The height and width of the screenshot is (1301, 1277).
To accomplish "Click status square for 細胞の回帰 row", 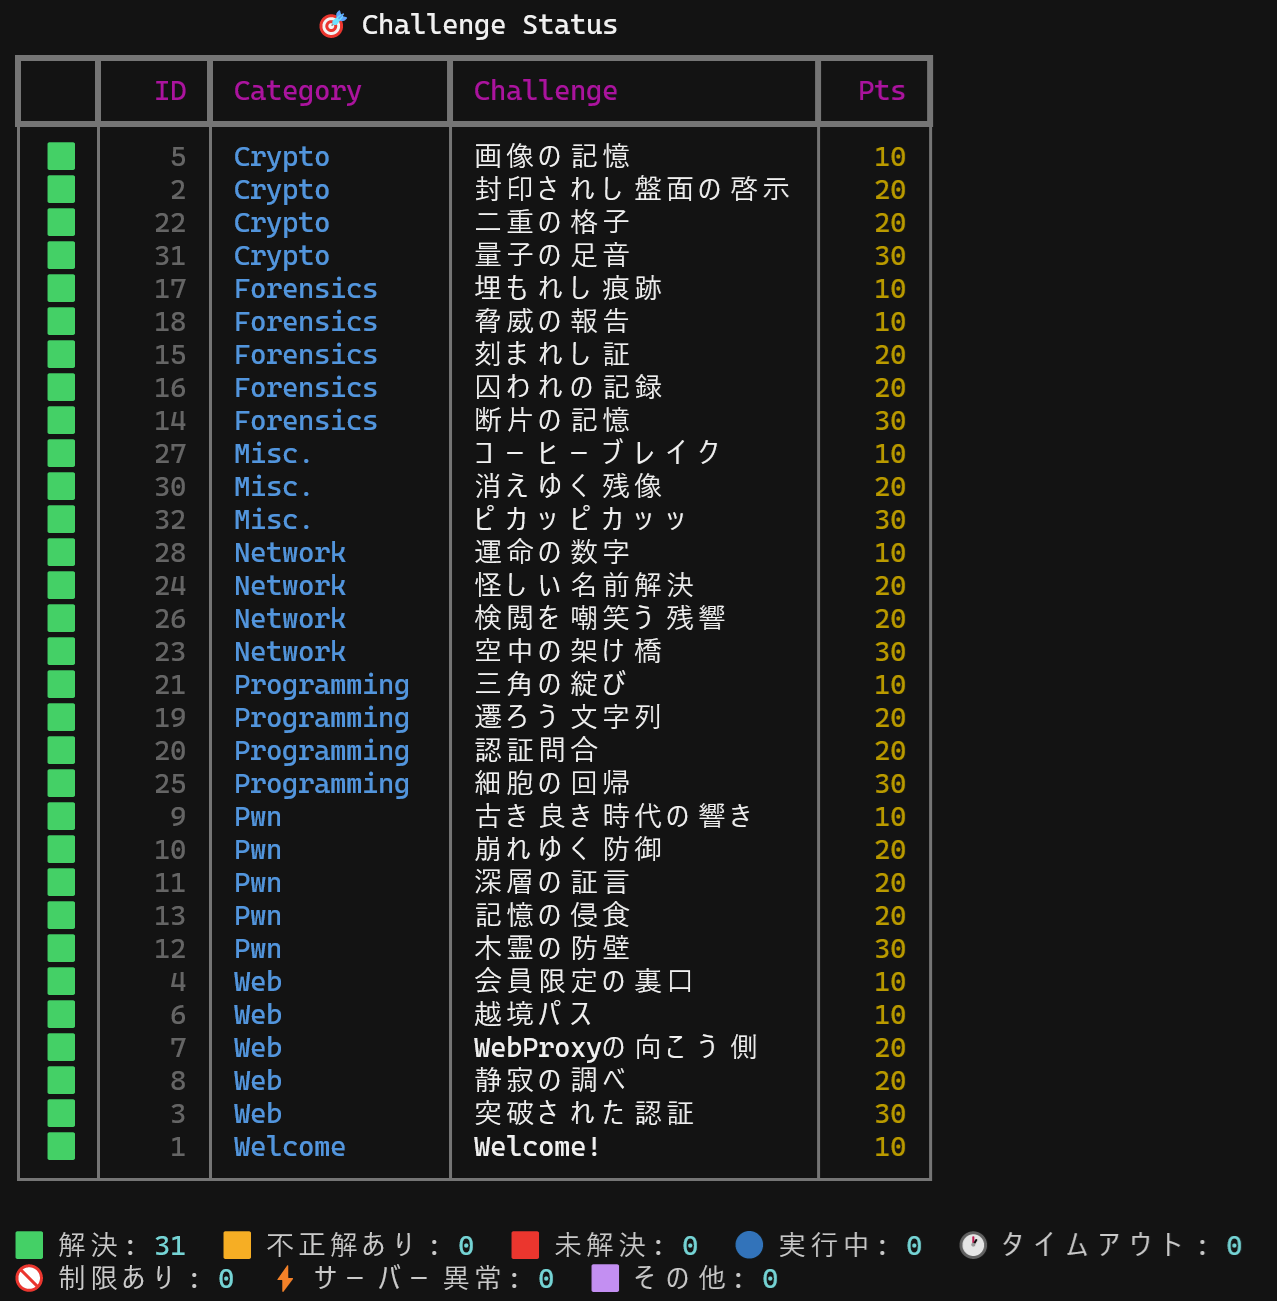I will (x=61, y=783).
